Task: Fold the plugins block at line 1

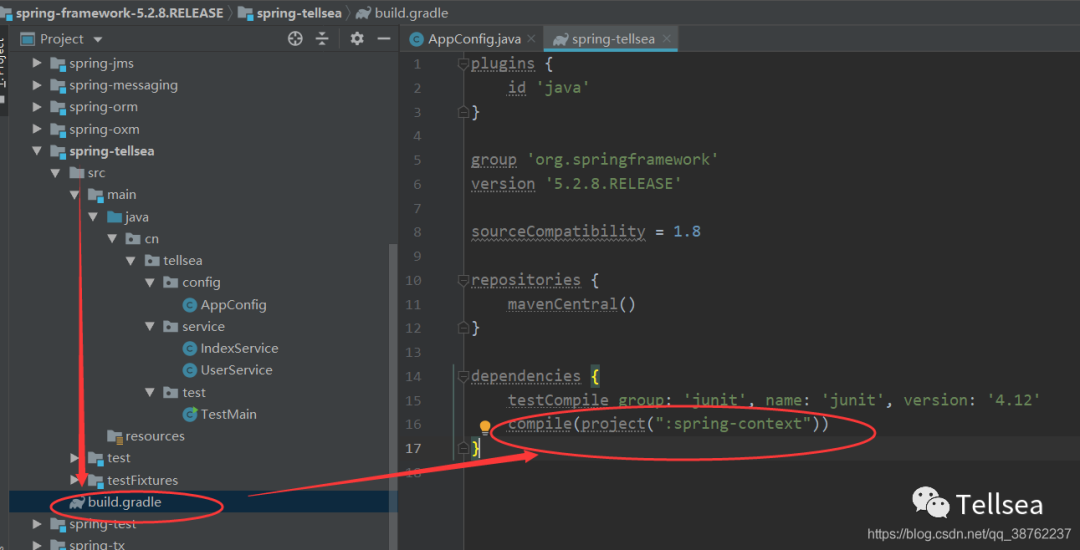Action: 464,65
